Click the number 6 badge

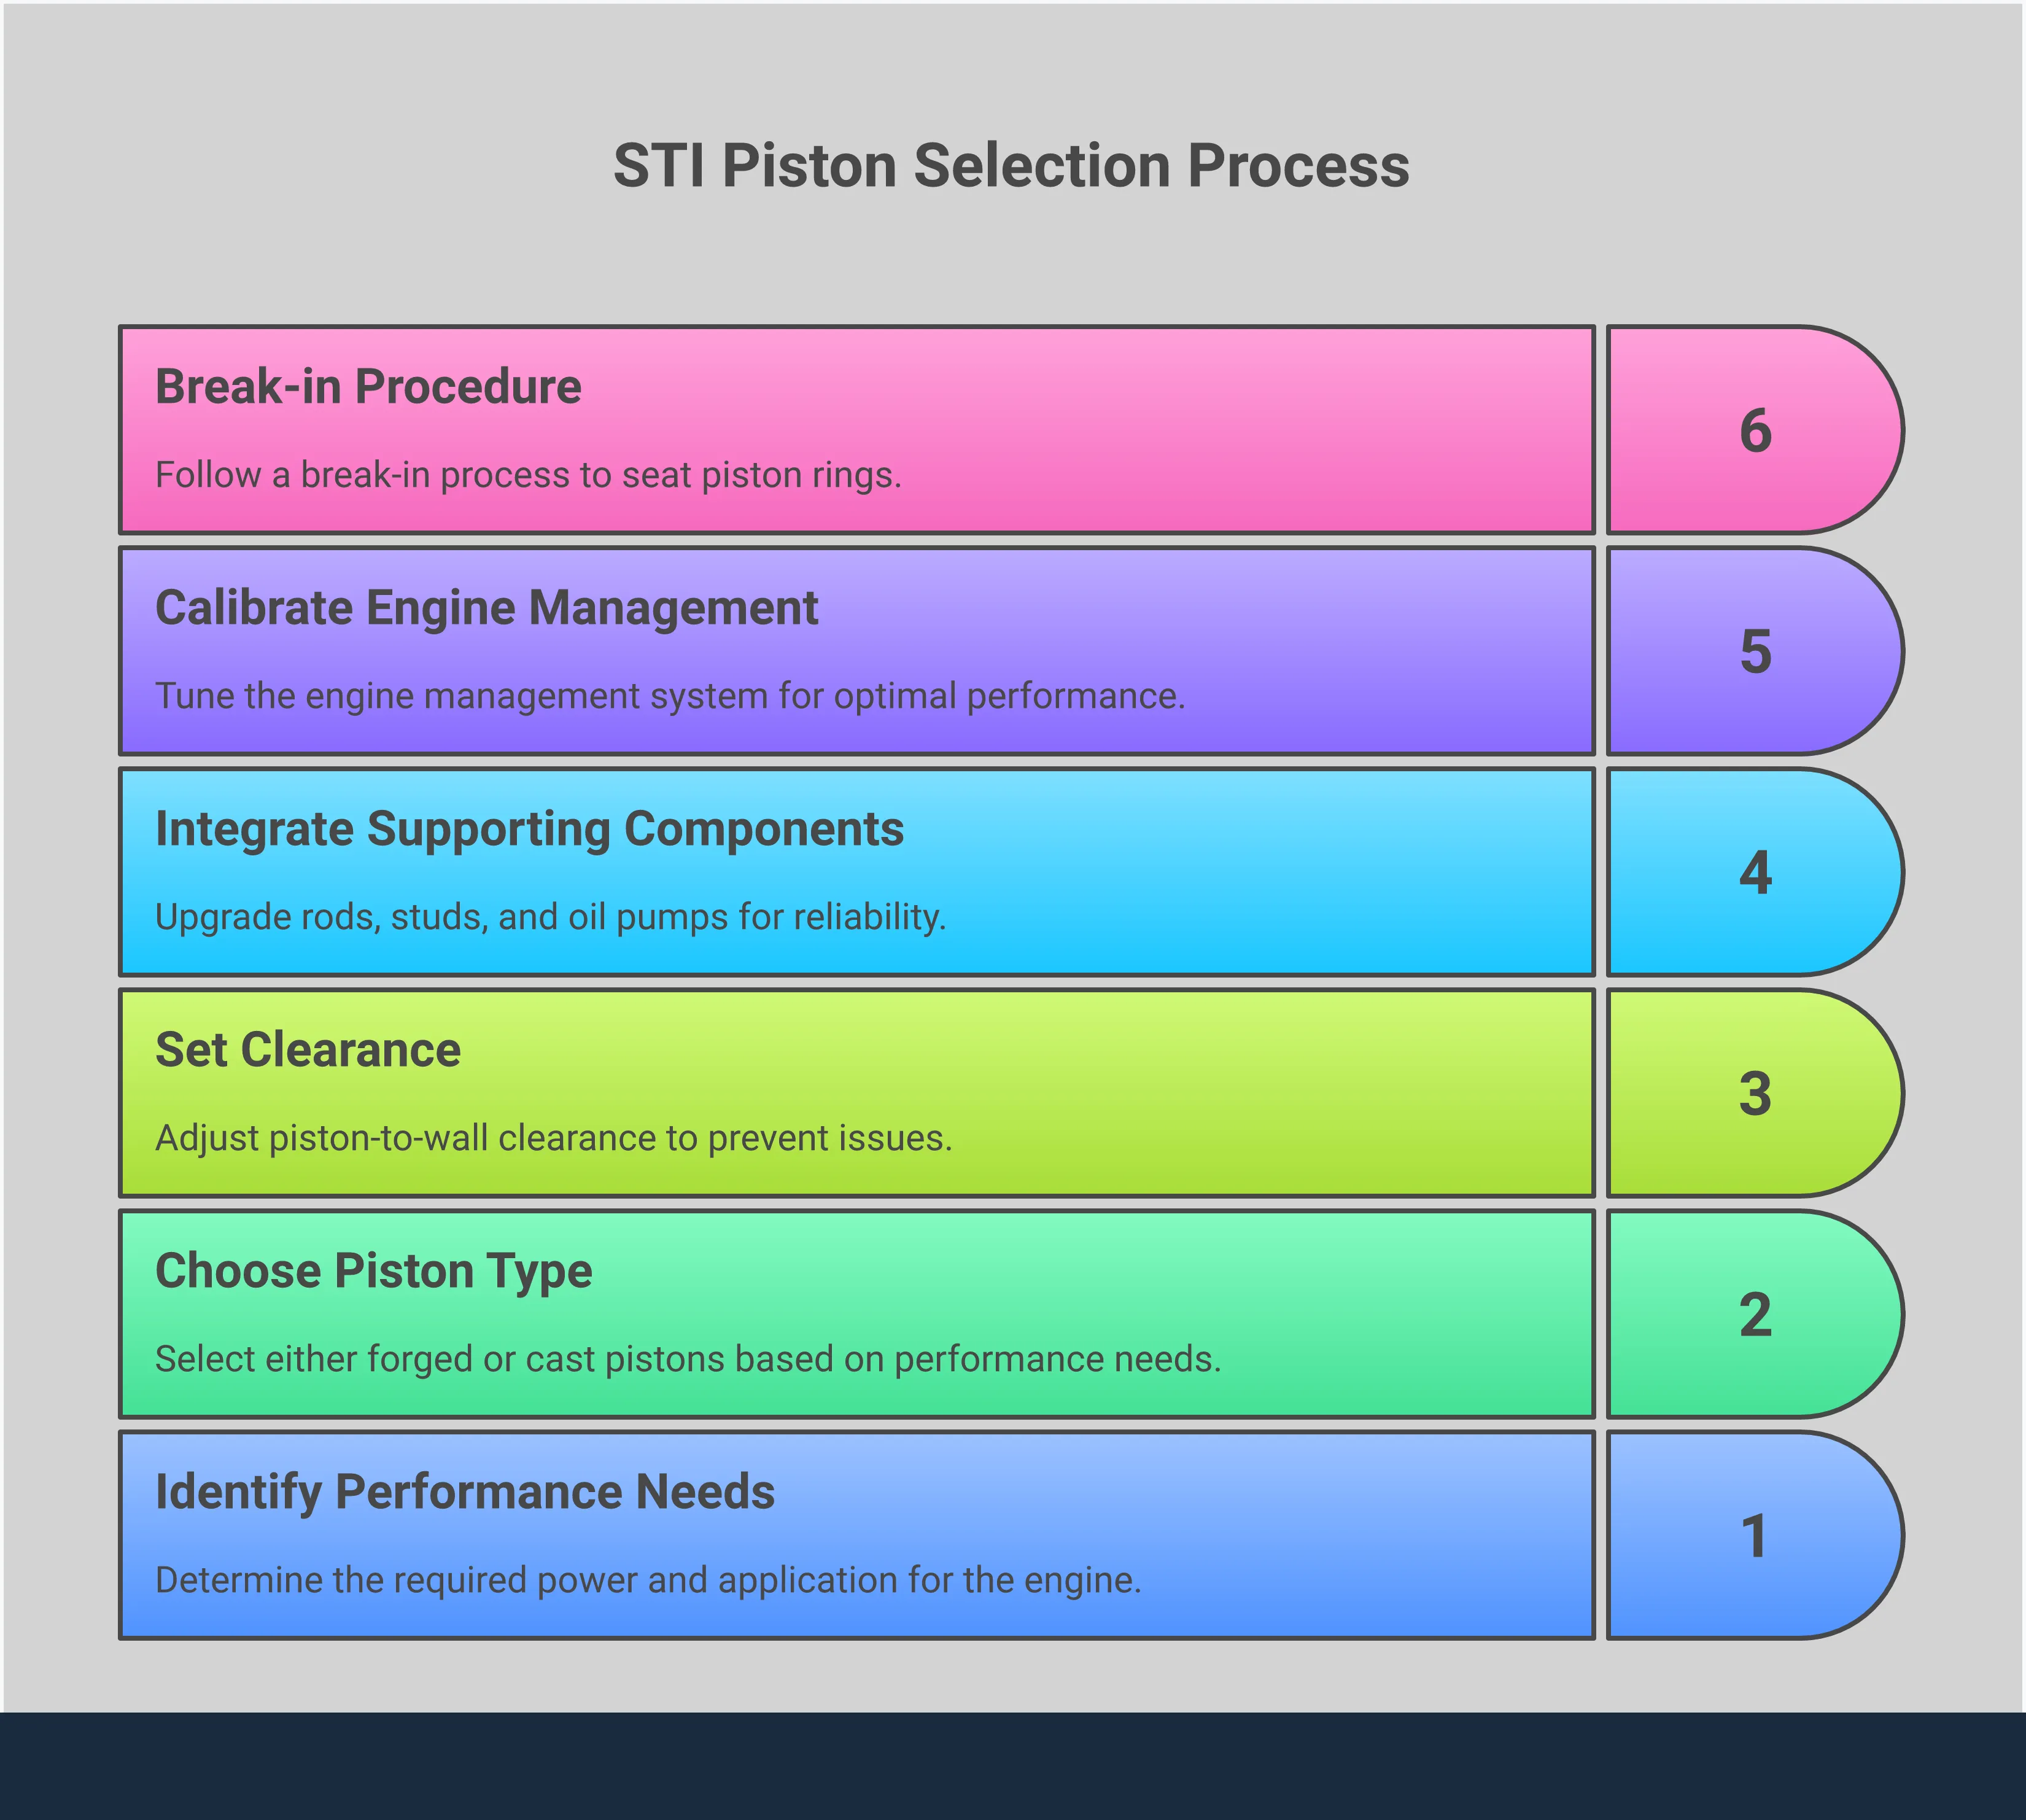coord(1754,431)
